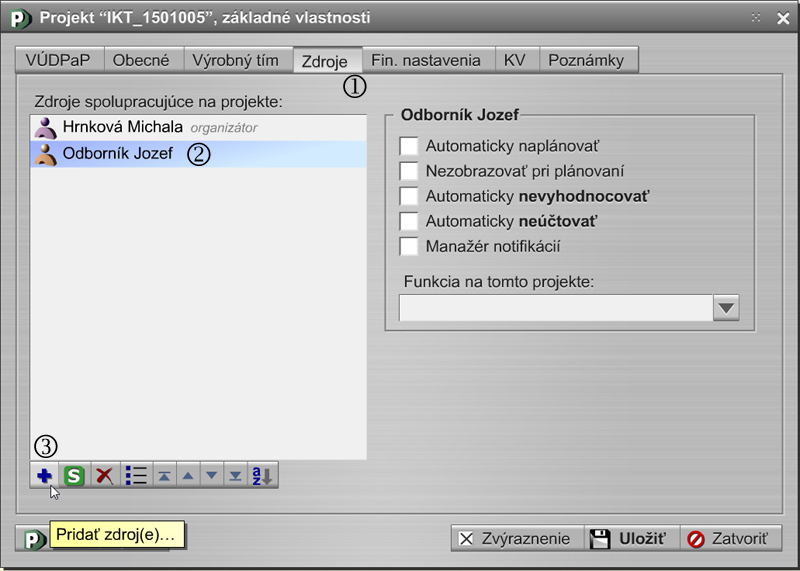Move resource to top of list

pos(165,476)
